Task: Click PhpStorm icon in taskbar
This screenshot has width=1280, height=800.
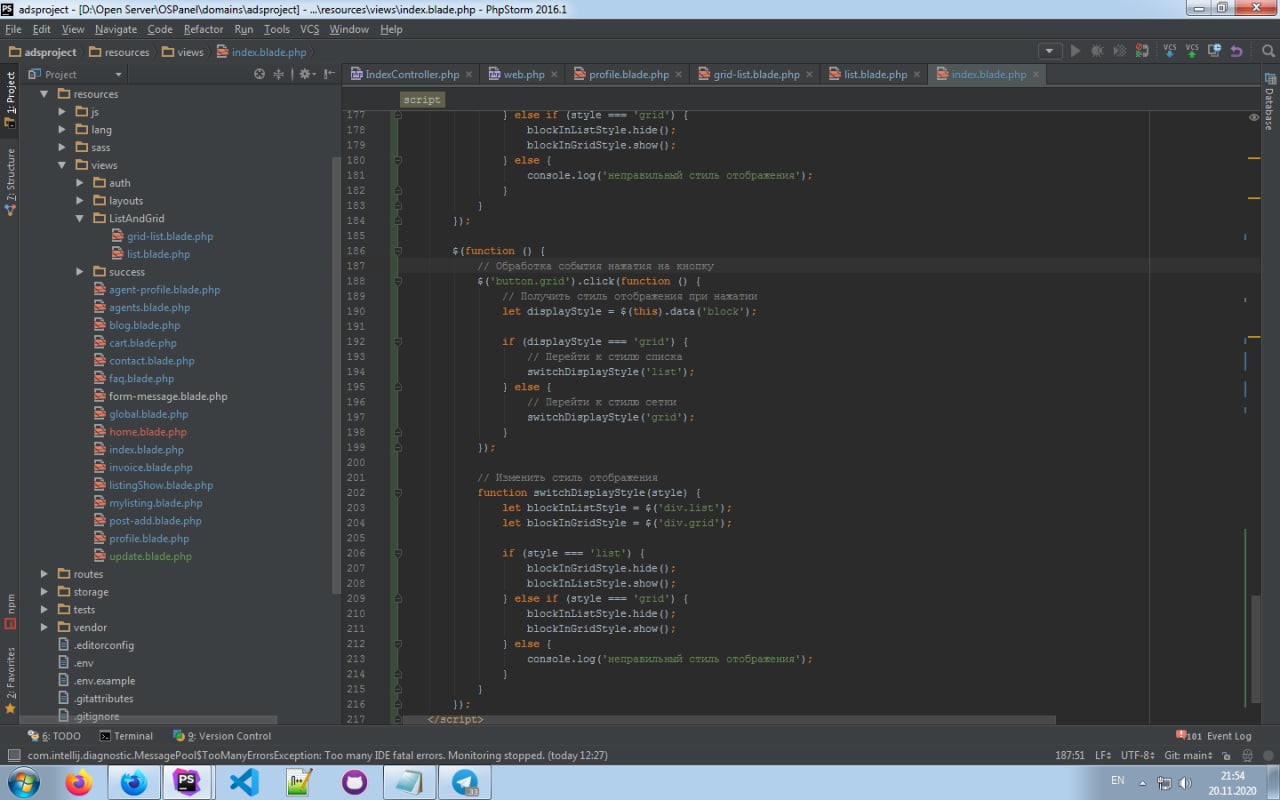Action: [x=189, y=782]
